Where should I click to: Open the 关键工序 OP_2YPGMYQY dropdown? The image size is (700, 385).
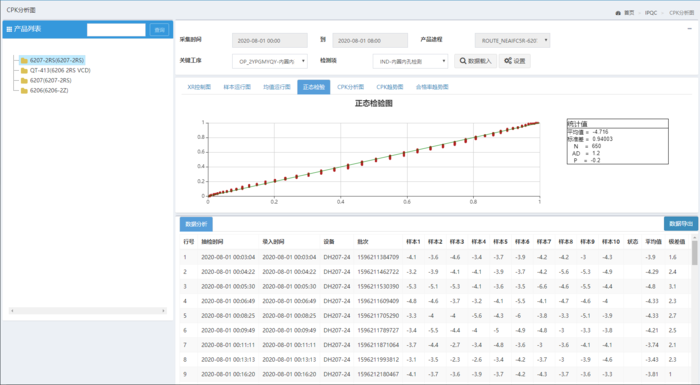[270, 61]
